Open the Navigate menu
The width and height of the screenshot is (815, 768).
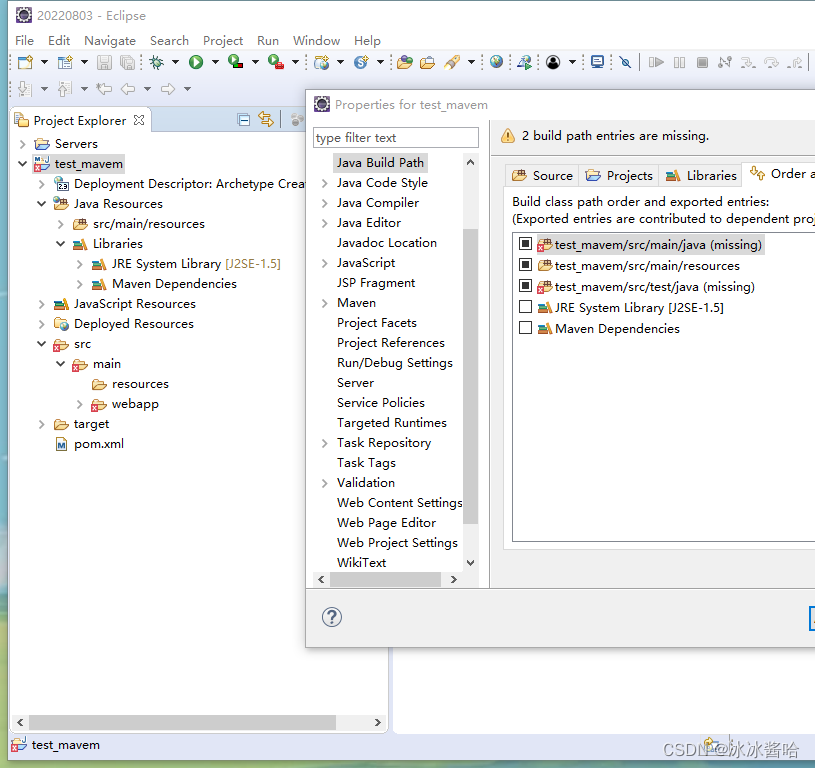point(110,41)
